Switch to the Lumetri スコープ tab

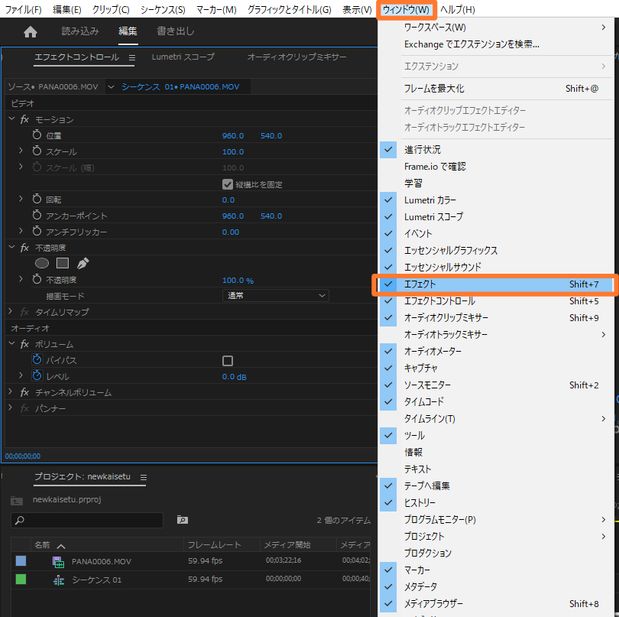[x=183, y=57]
